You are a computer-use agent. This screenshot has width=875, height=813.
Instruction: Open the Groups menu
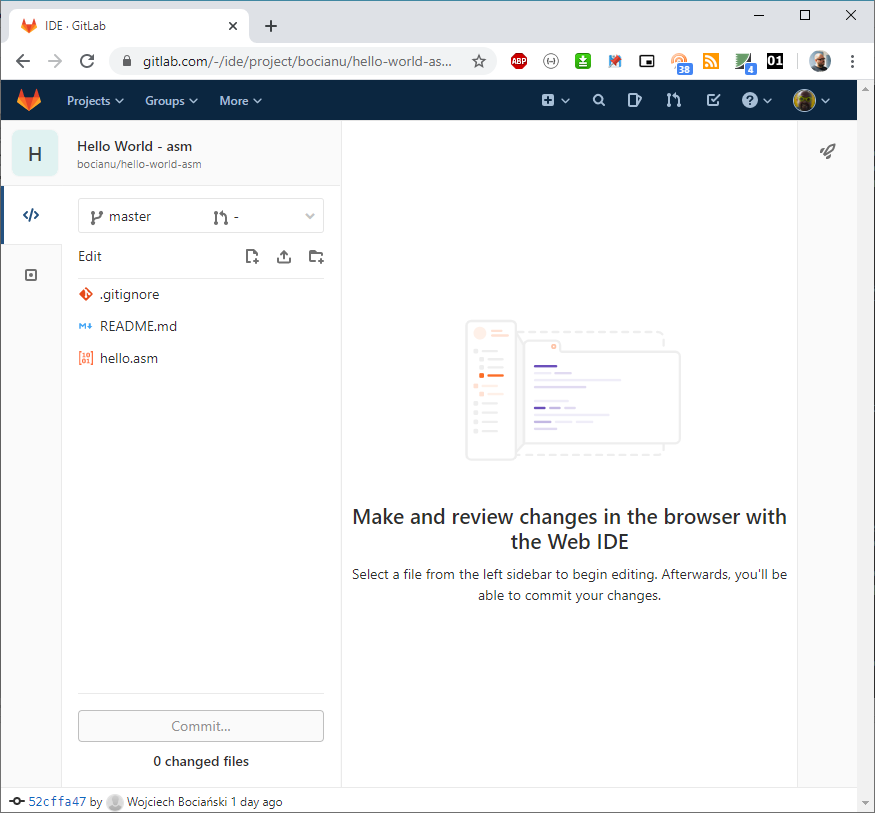point(170,100)
